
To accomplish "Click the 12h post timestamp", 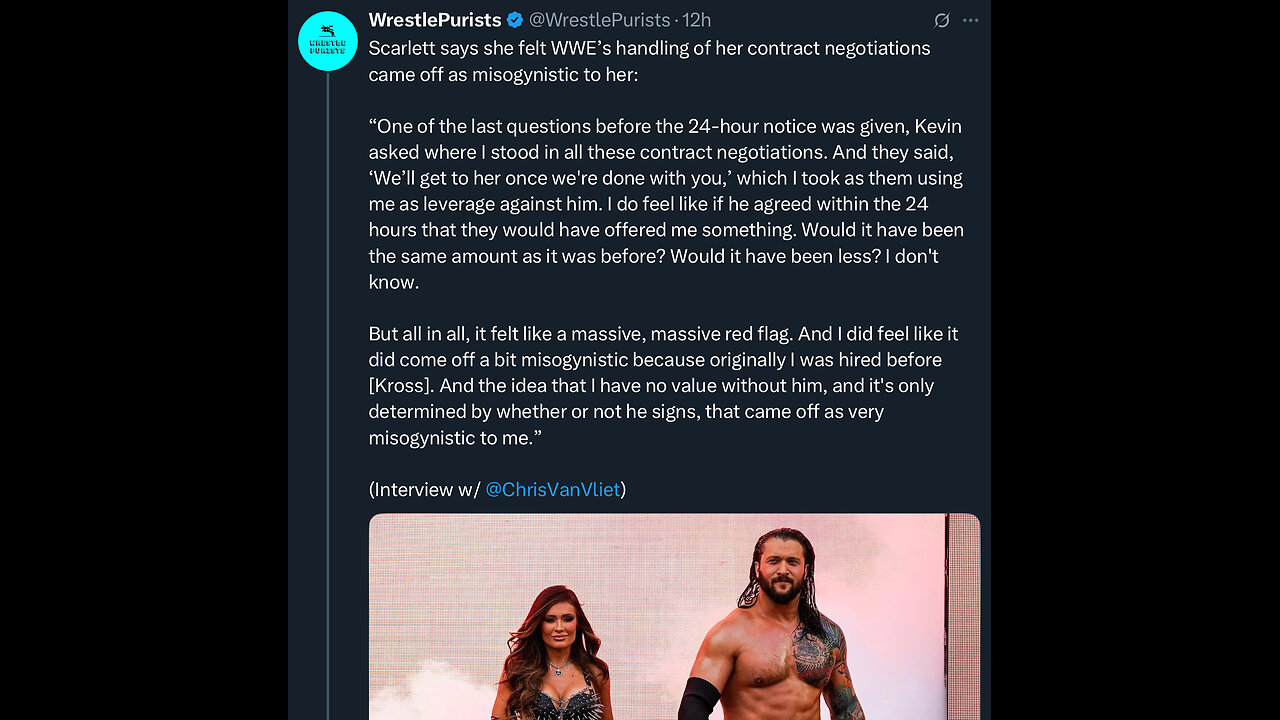I will (x=697, y=20).
